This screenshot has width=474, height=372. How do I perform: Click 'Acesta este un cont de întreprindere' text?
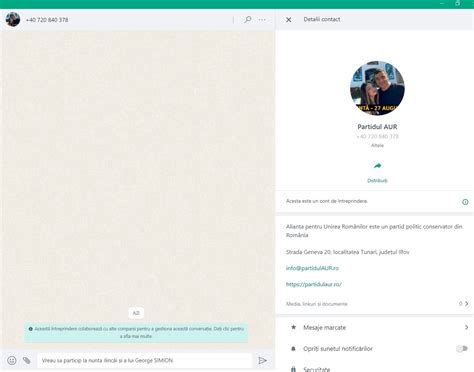coord(327,201)
